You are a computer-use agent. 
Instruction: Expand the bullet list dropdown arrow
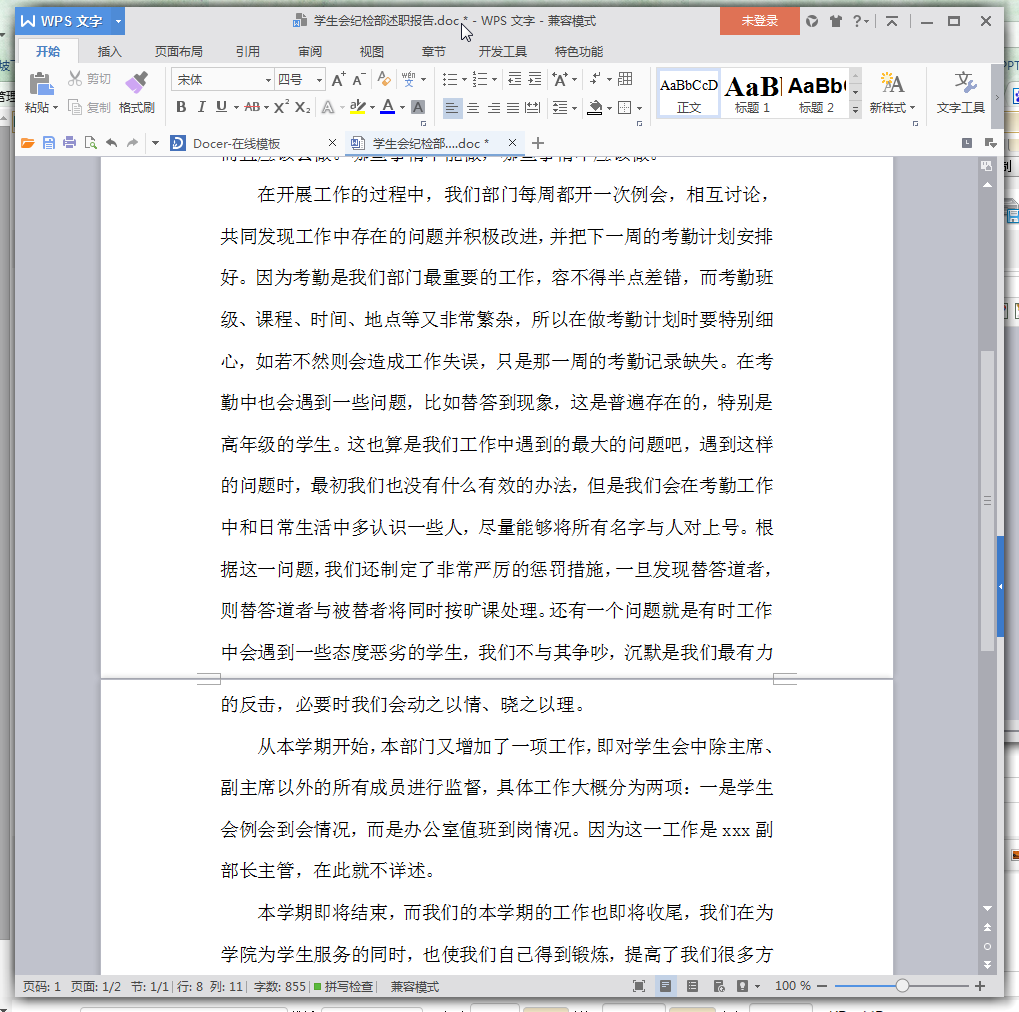pos(465,80)
